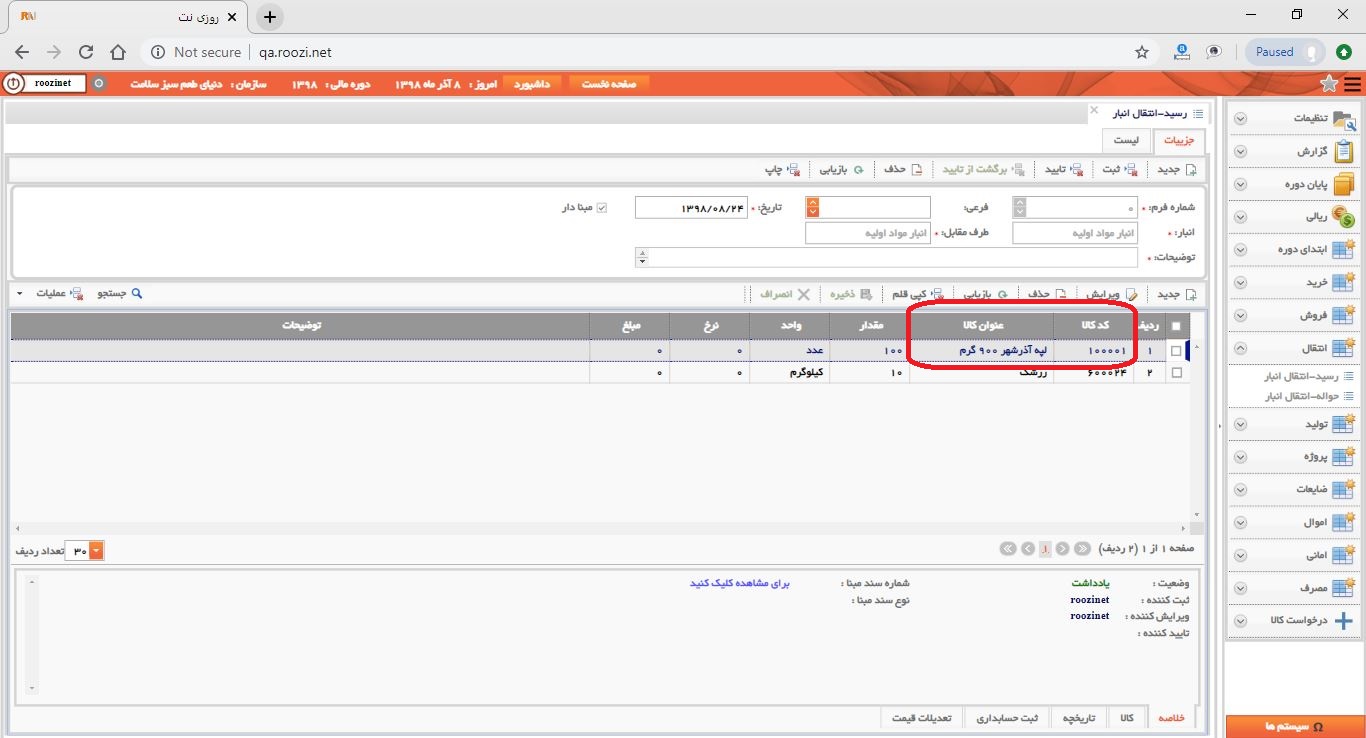1366x738 pixels.
Task: Expand the ضایعات (Waste) section chevron
Action: coord(1240,490)
